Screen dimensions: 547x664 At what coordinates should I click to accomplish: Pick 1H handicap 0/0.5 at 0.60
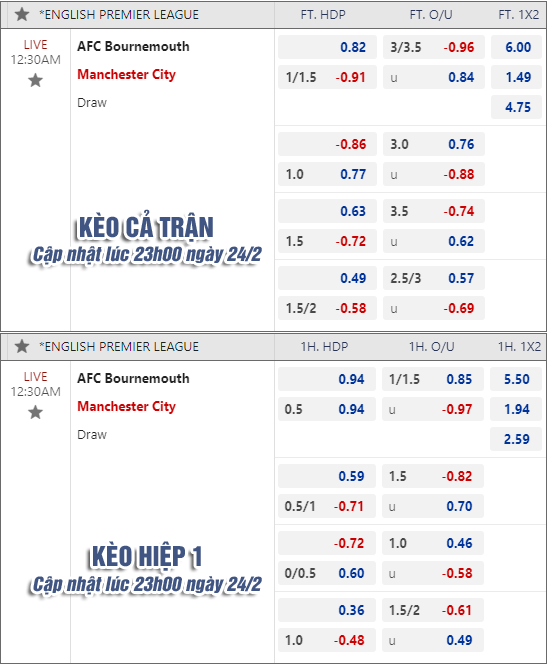point(327,573)
